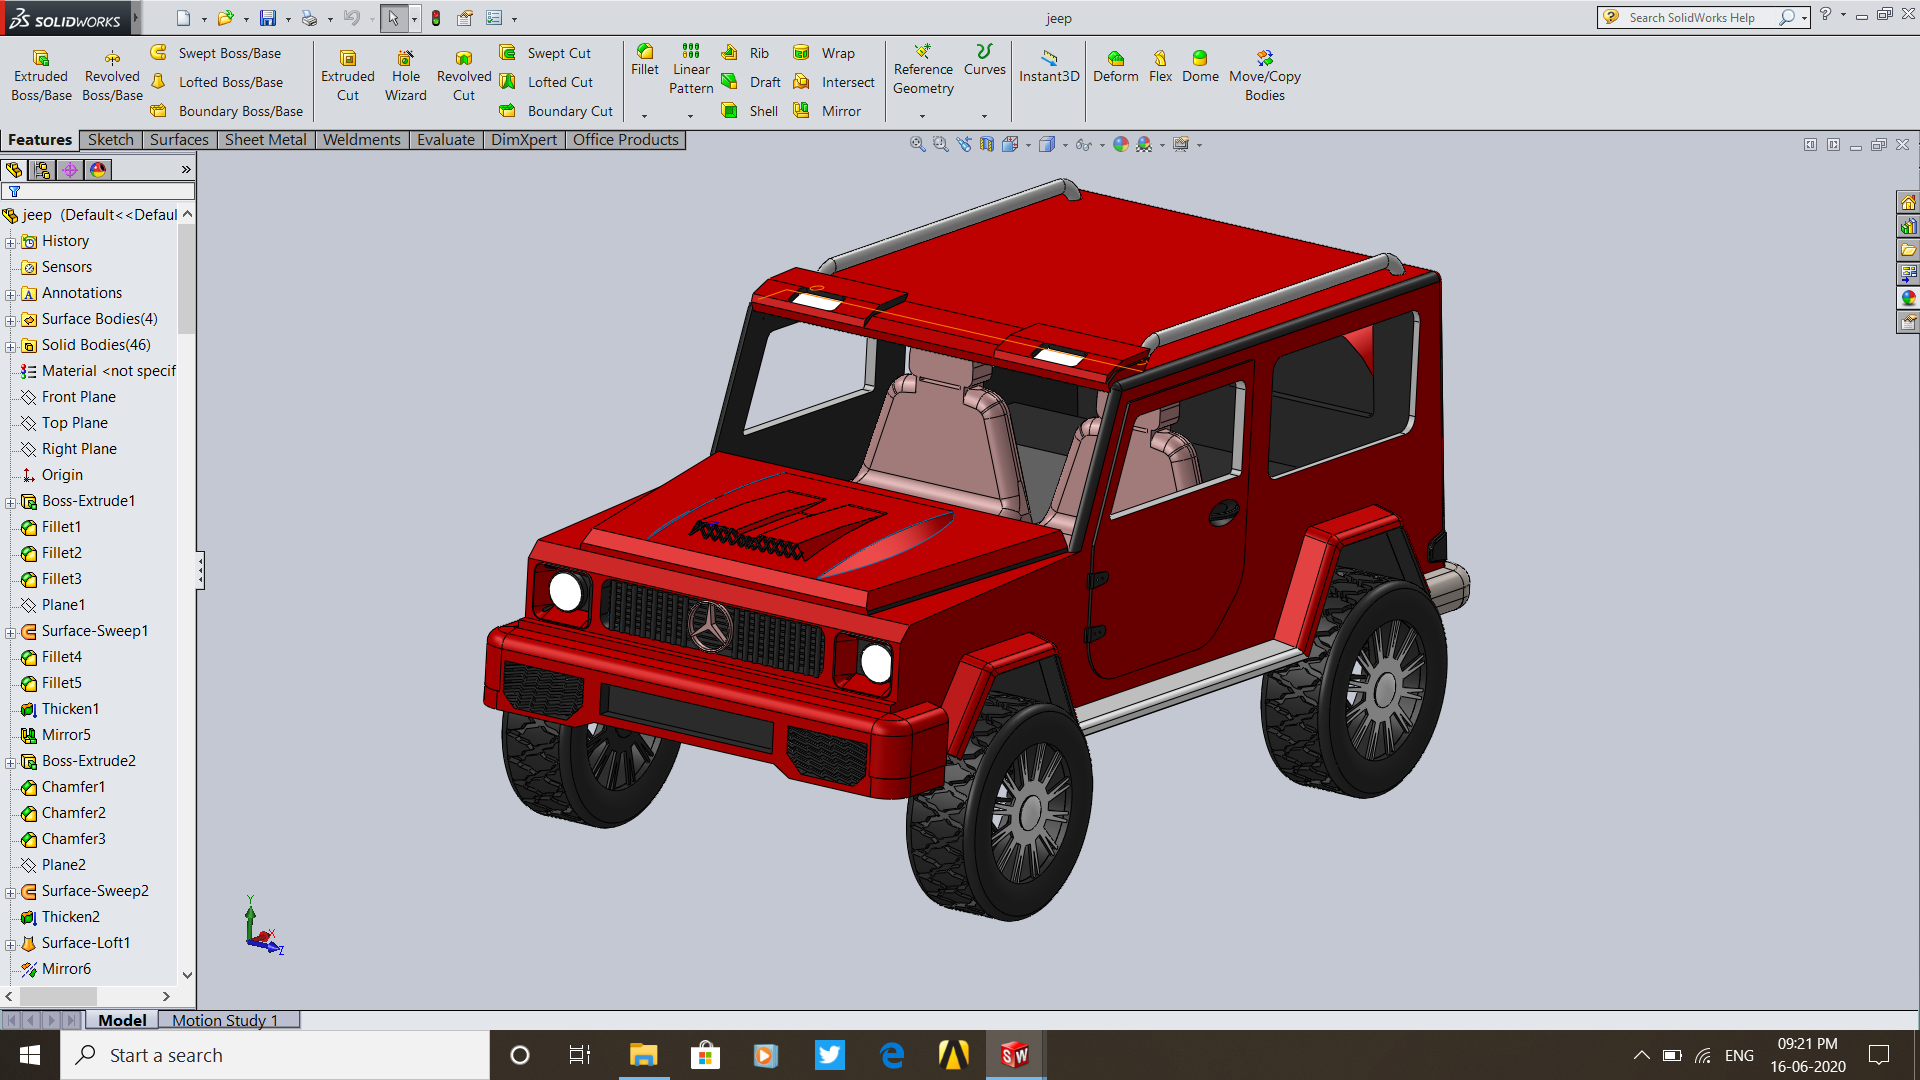Select the Mirror feature tool
This screenshot has width=1920, height=1080.
tap(827, 111)
